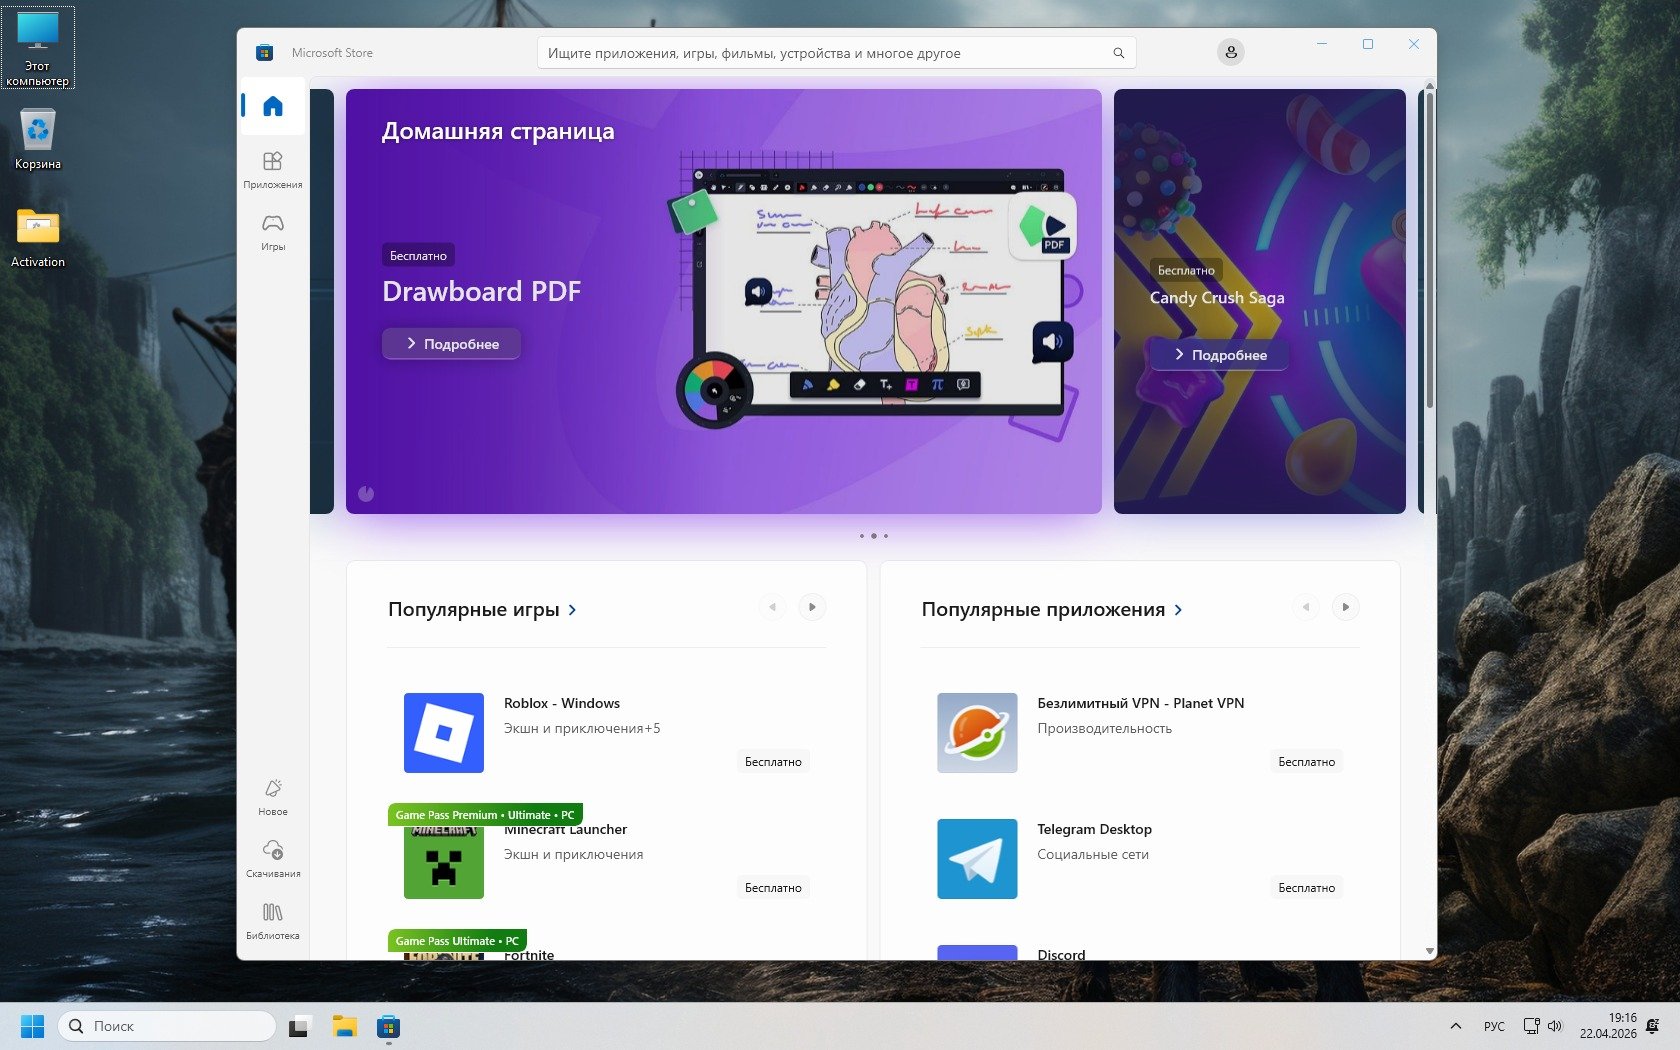Click the search magnifier icon
This screenshot has height=1050, width=1680.
(1118, 53)
